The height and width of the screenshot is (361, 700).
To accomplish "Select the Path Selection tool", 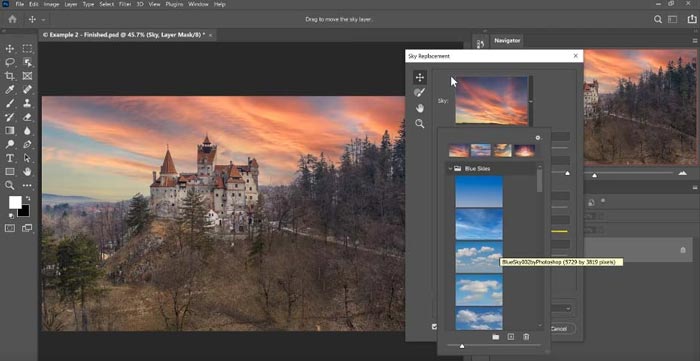I will pos(27,158).
